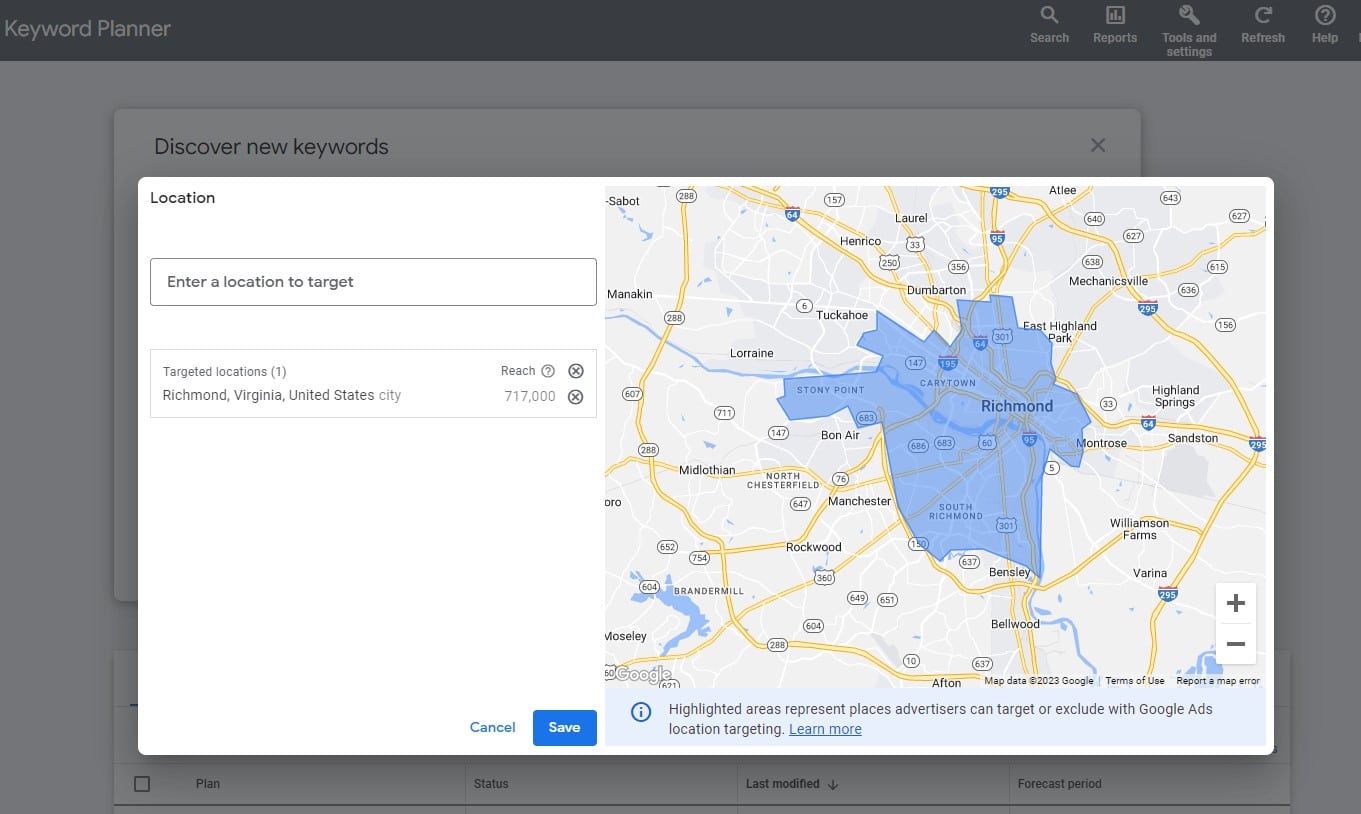Click the Google logo on the map
The height and width of the screenshot is (814, 1361).
pyautogui.click(x=642, y=675)
